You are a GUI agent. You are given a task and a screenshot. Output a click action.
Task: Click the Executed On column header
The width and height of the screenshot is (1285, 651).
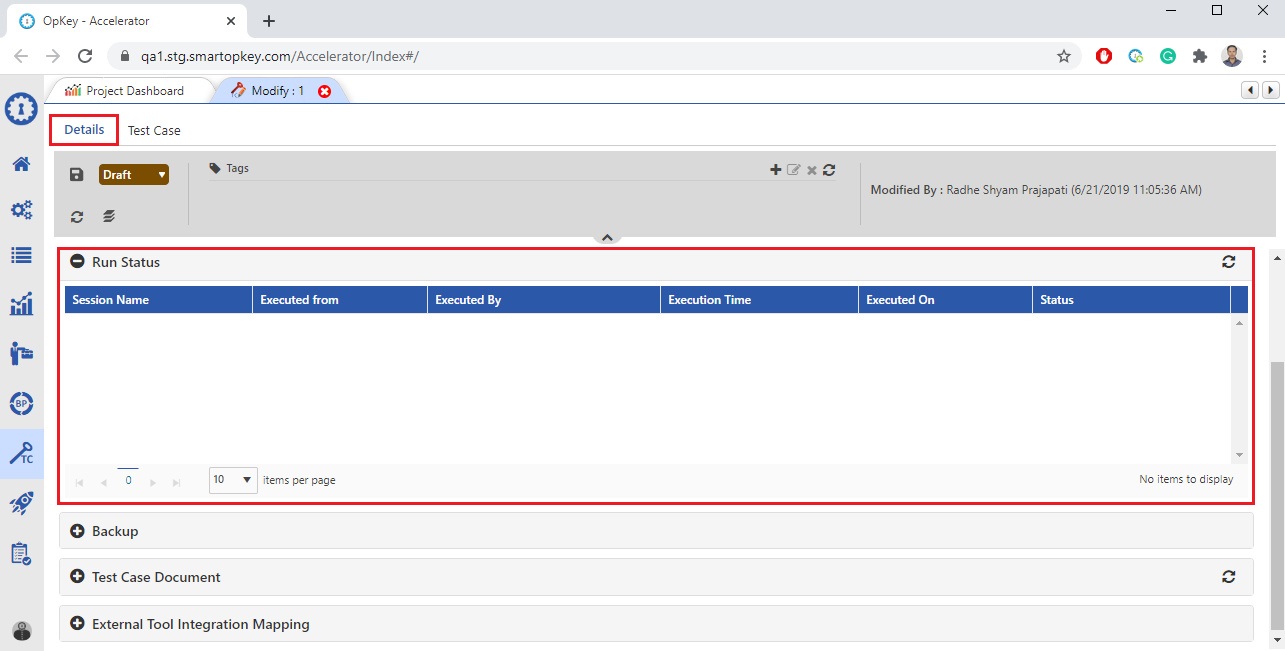[x=900, y=300]
